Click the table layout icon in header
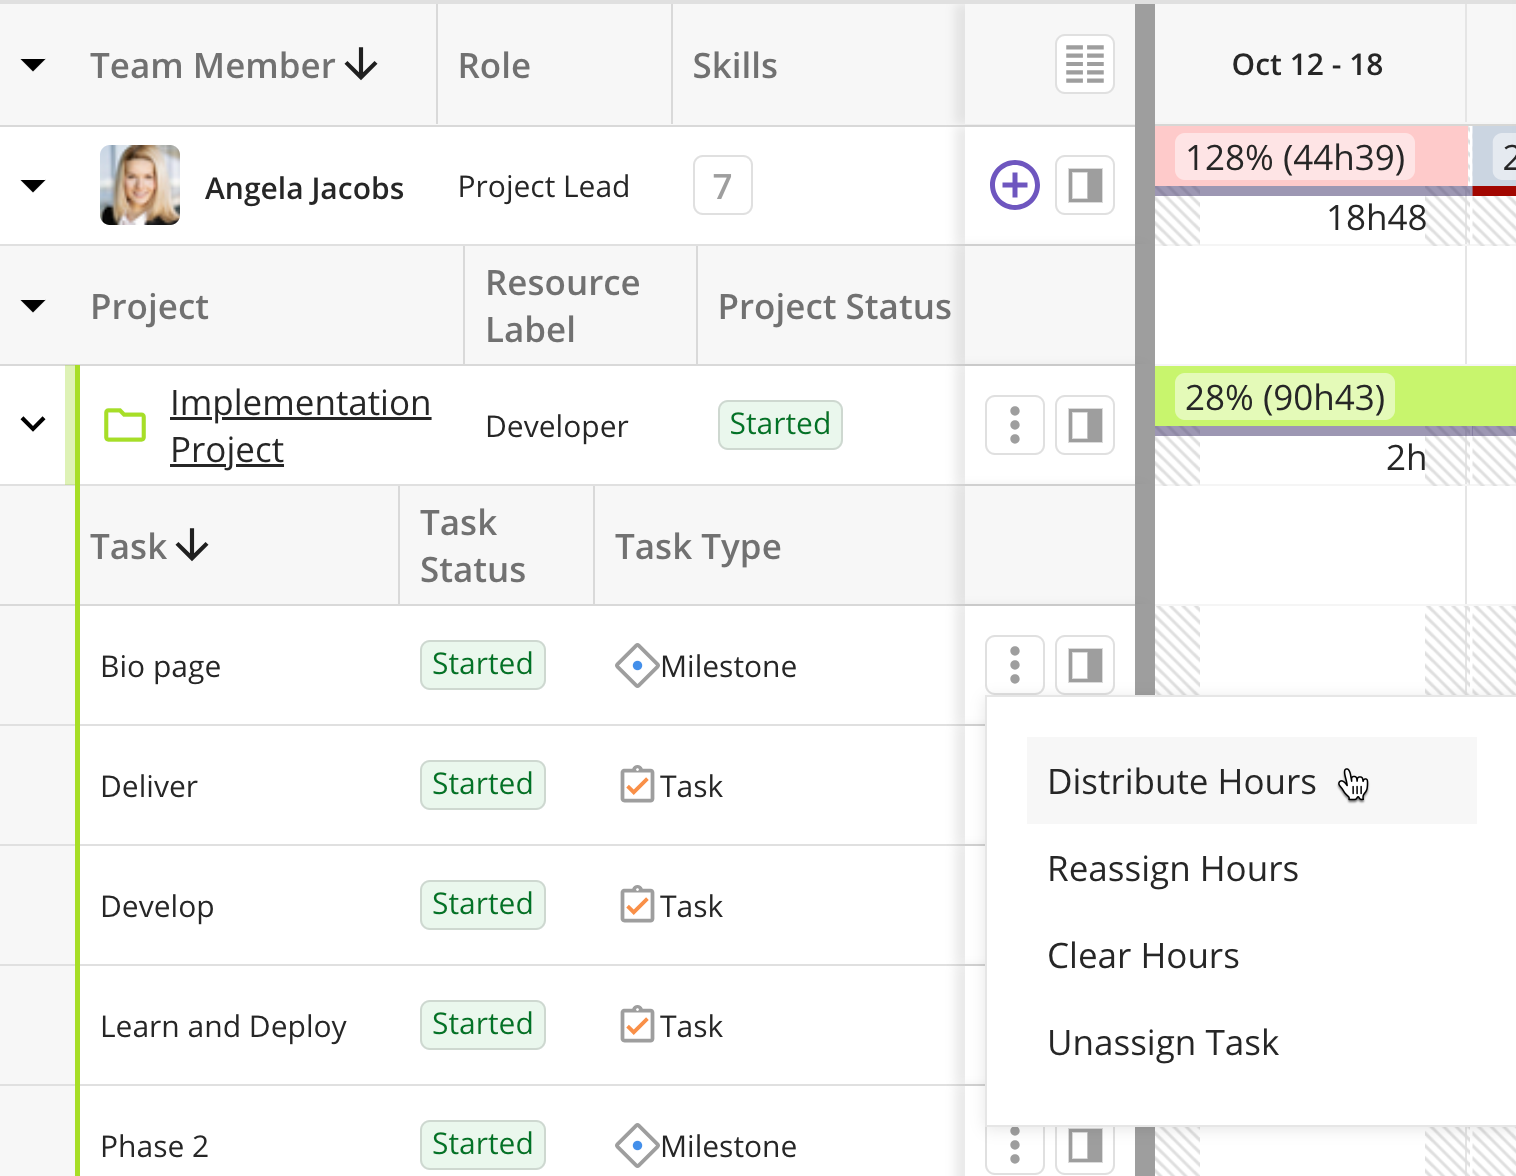The image size is (1516, 1176). click(1084, 65)
